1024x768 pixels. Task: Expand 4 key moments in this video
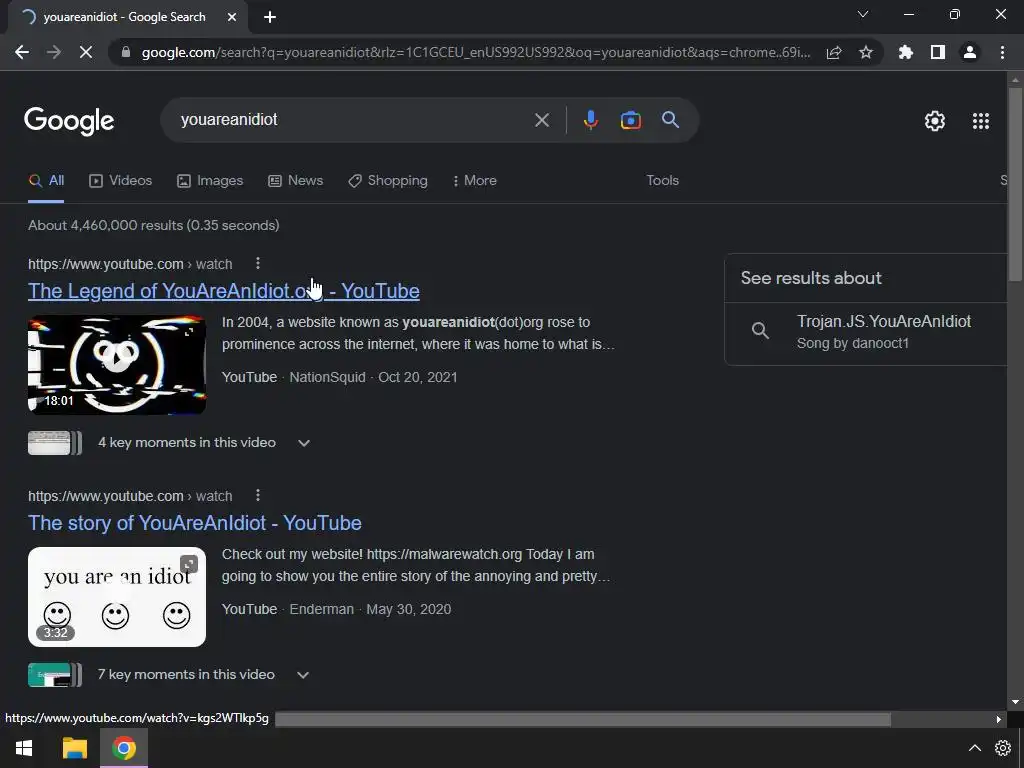pyautogui.click(x=169, y=443)
